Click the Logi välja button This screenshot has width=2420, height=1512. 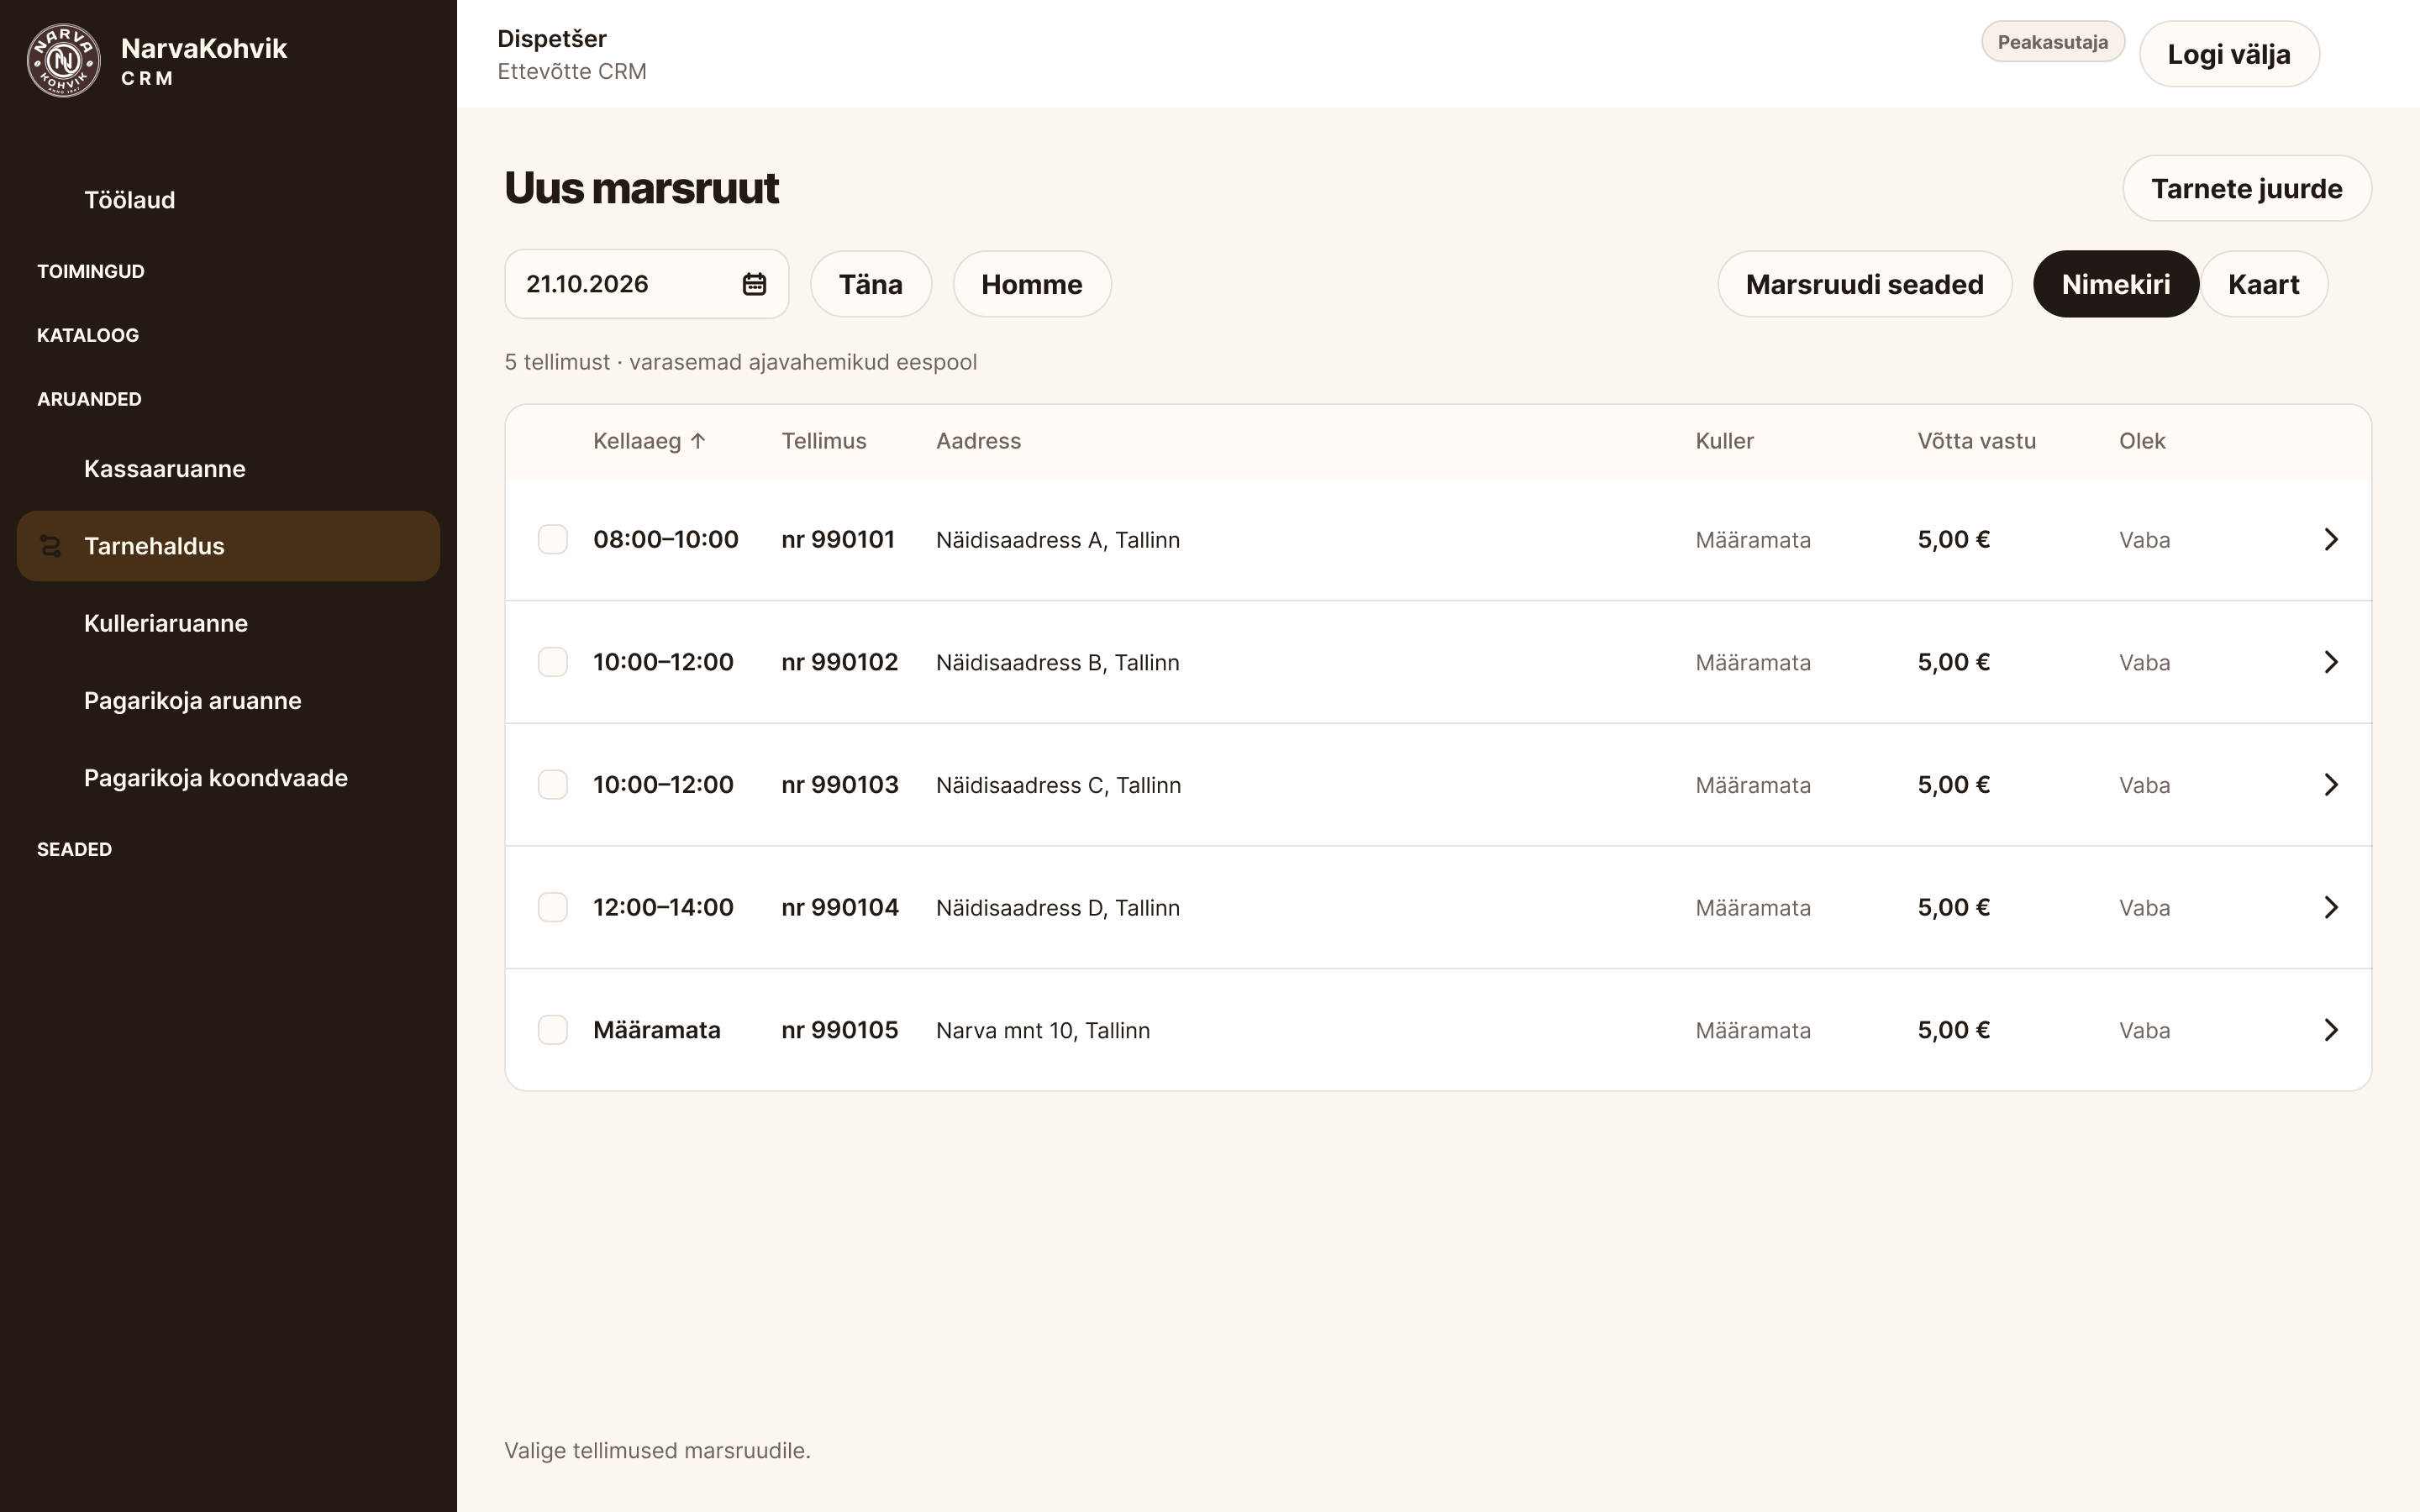(x=2229, y=54)
